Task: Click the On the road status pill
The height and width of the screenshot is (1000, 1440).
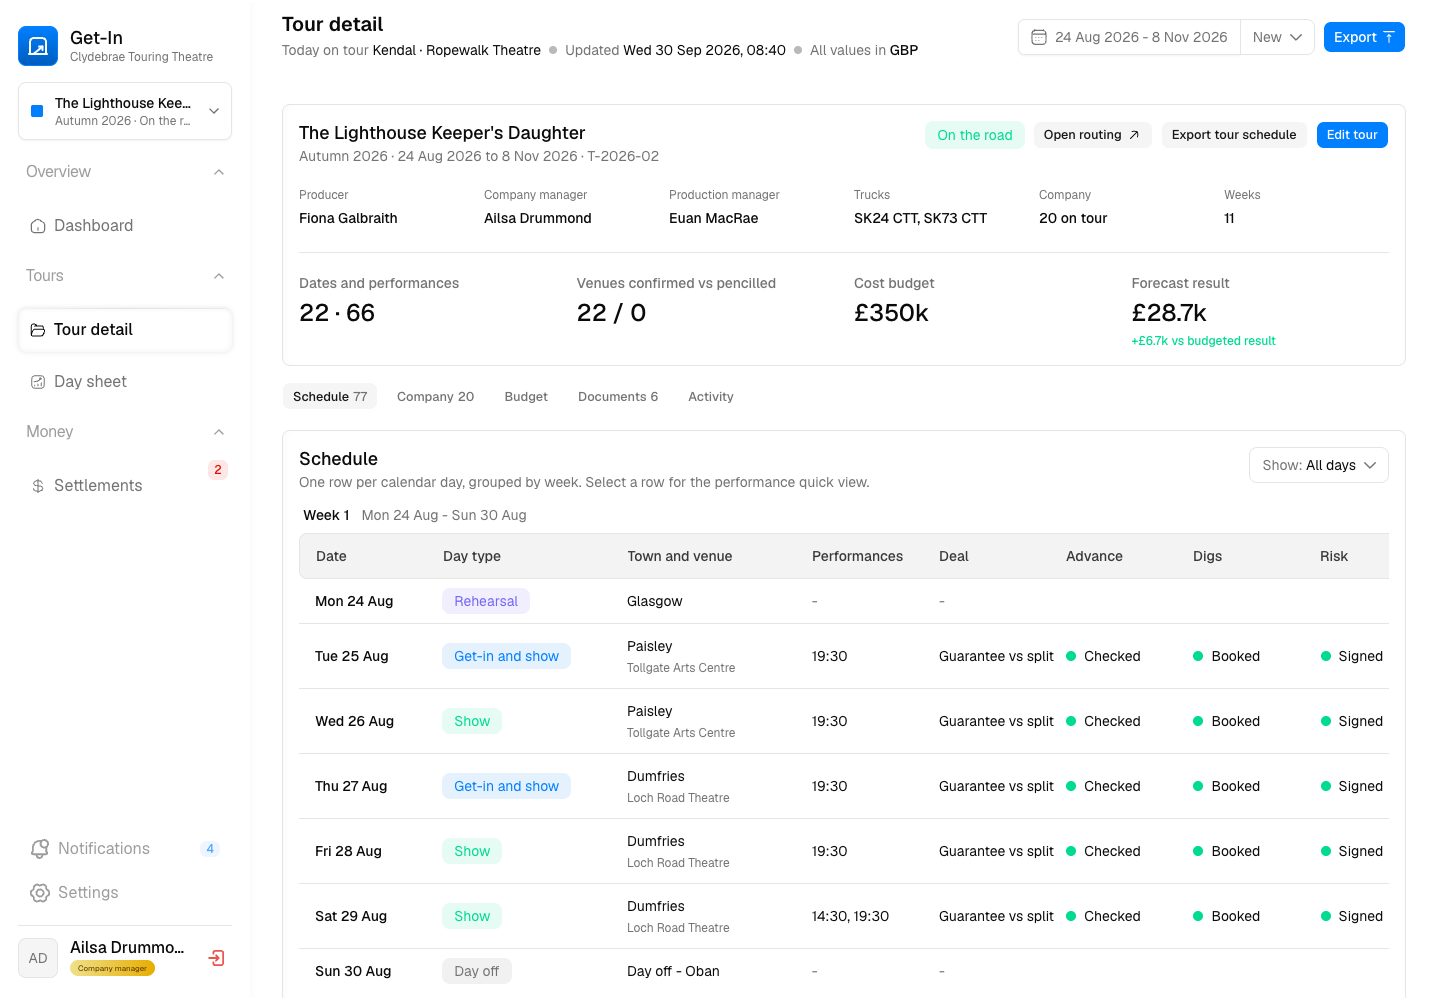Action: [975, 135]
